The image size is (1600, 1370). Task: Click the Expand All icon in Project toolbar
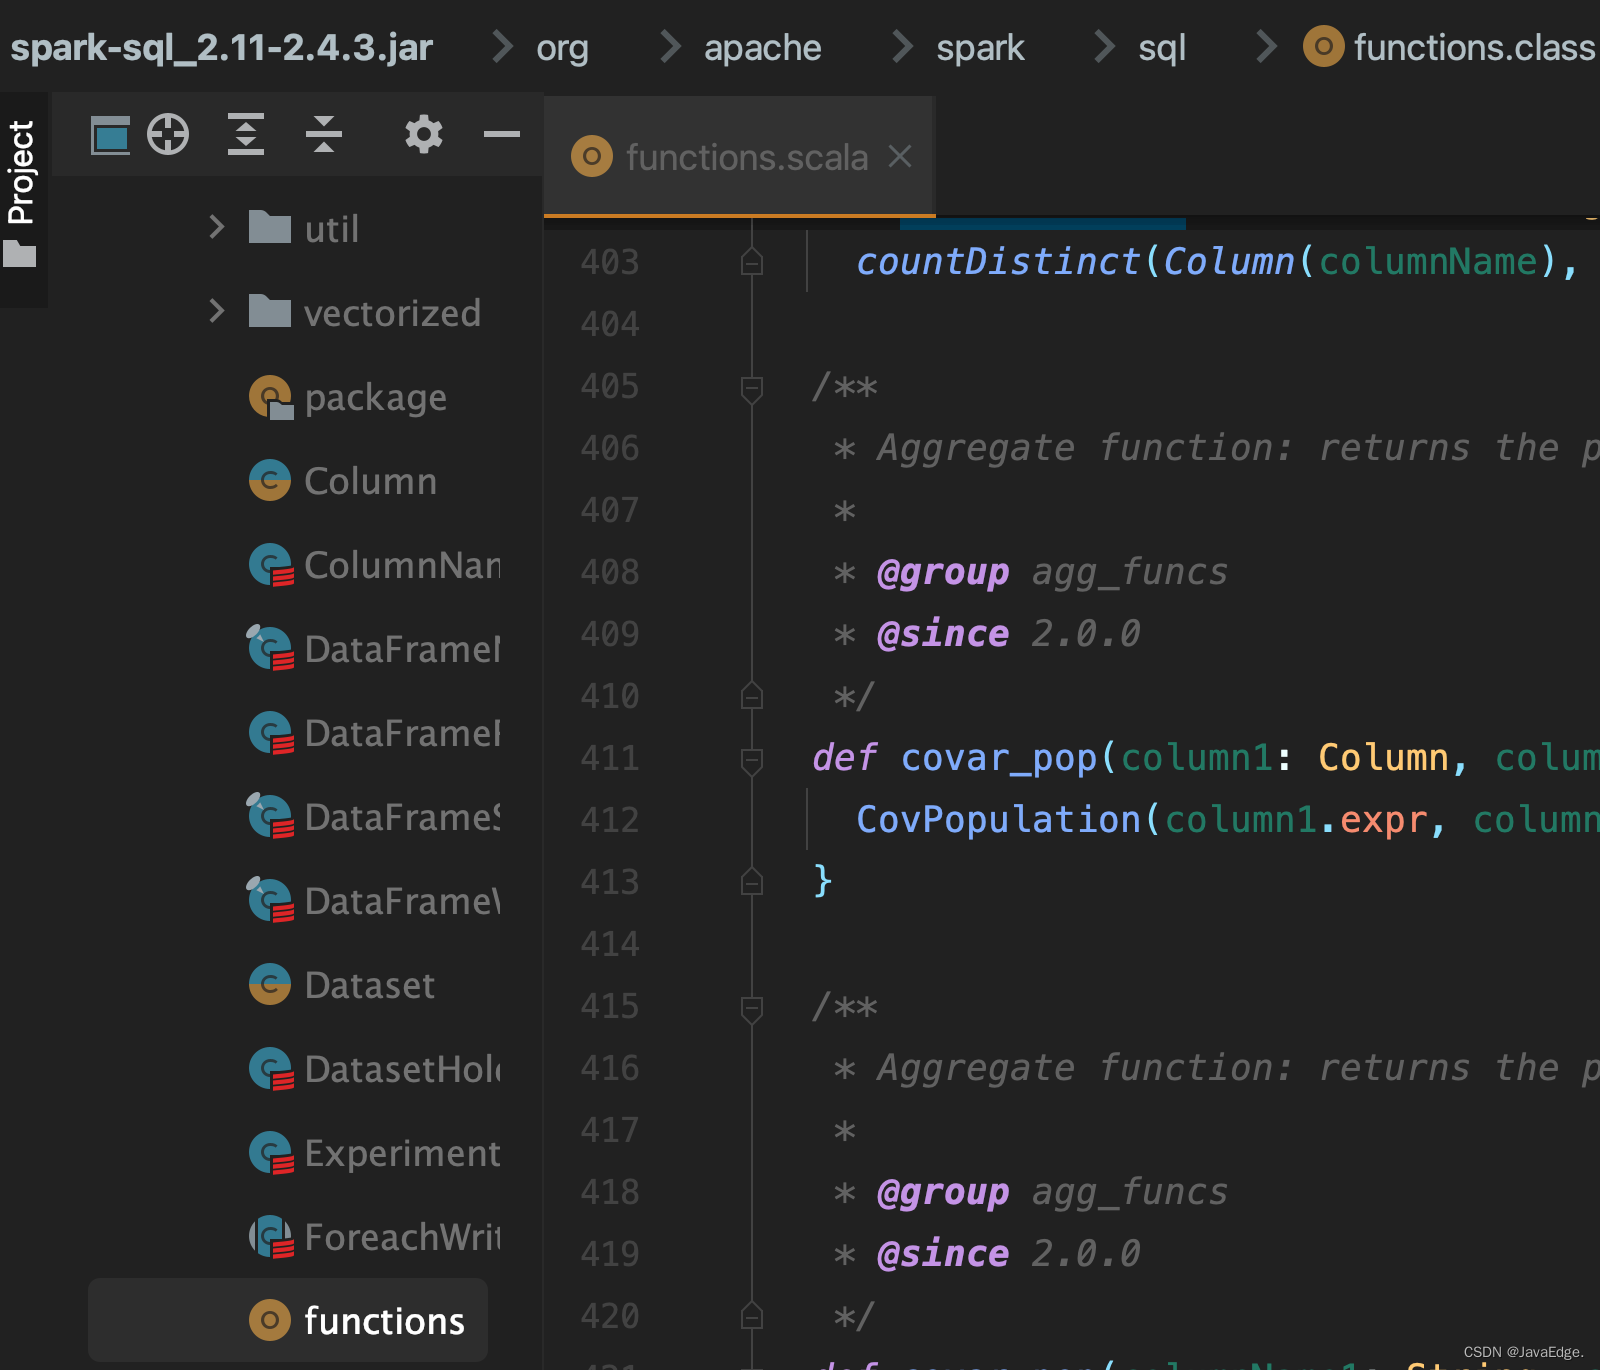click(245, 133)
